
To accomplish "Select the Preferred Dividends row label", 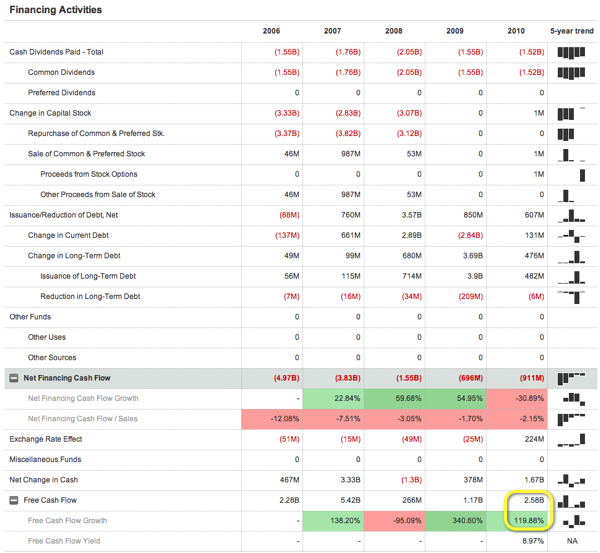I will (62, 93).
